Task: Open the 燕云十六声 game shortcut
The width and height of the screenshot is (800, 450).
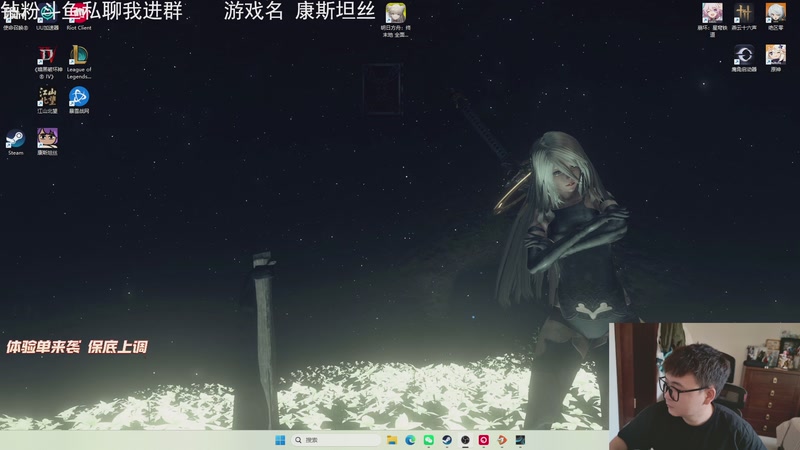Action: tap(743, 17)
